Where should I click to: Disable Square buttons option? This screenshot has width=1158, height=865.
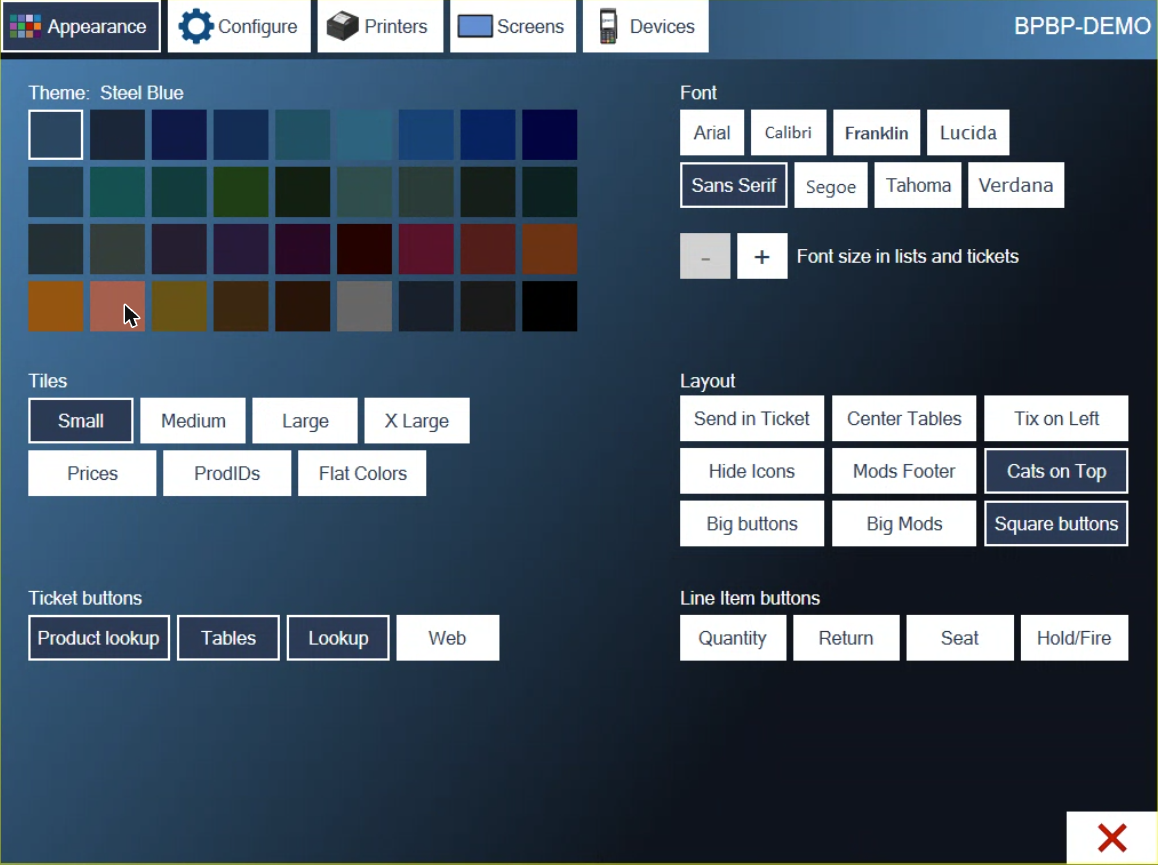pyautogui.click(x=1056, y=524)
